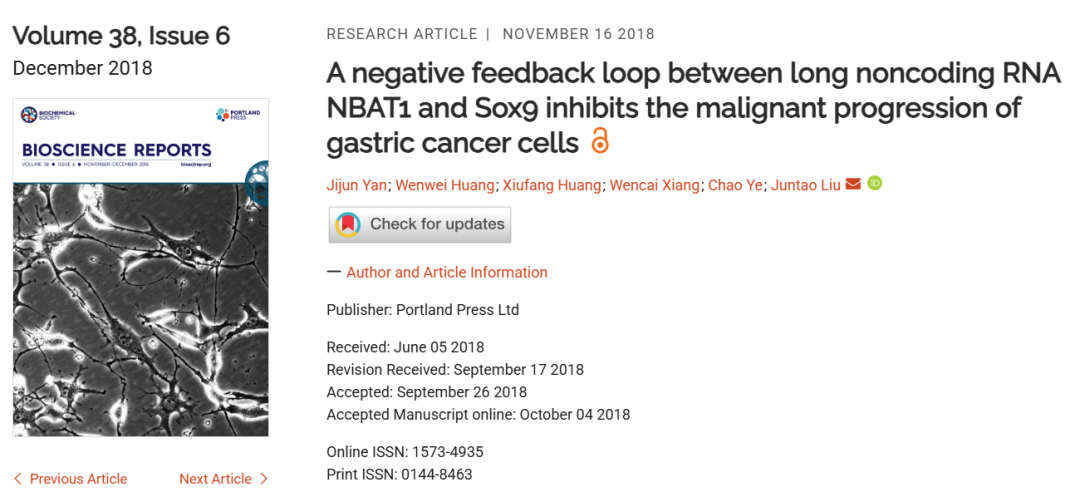Click author Chao Ye
This screenshot has width=1080, height=497.
(735, 185)
